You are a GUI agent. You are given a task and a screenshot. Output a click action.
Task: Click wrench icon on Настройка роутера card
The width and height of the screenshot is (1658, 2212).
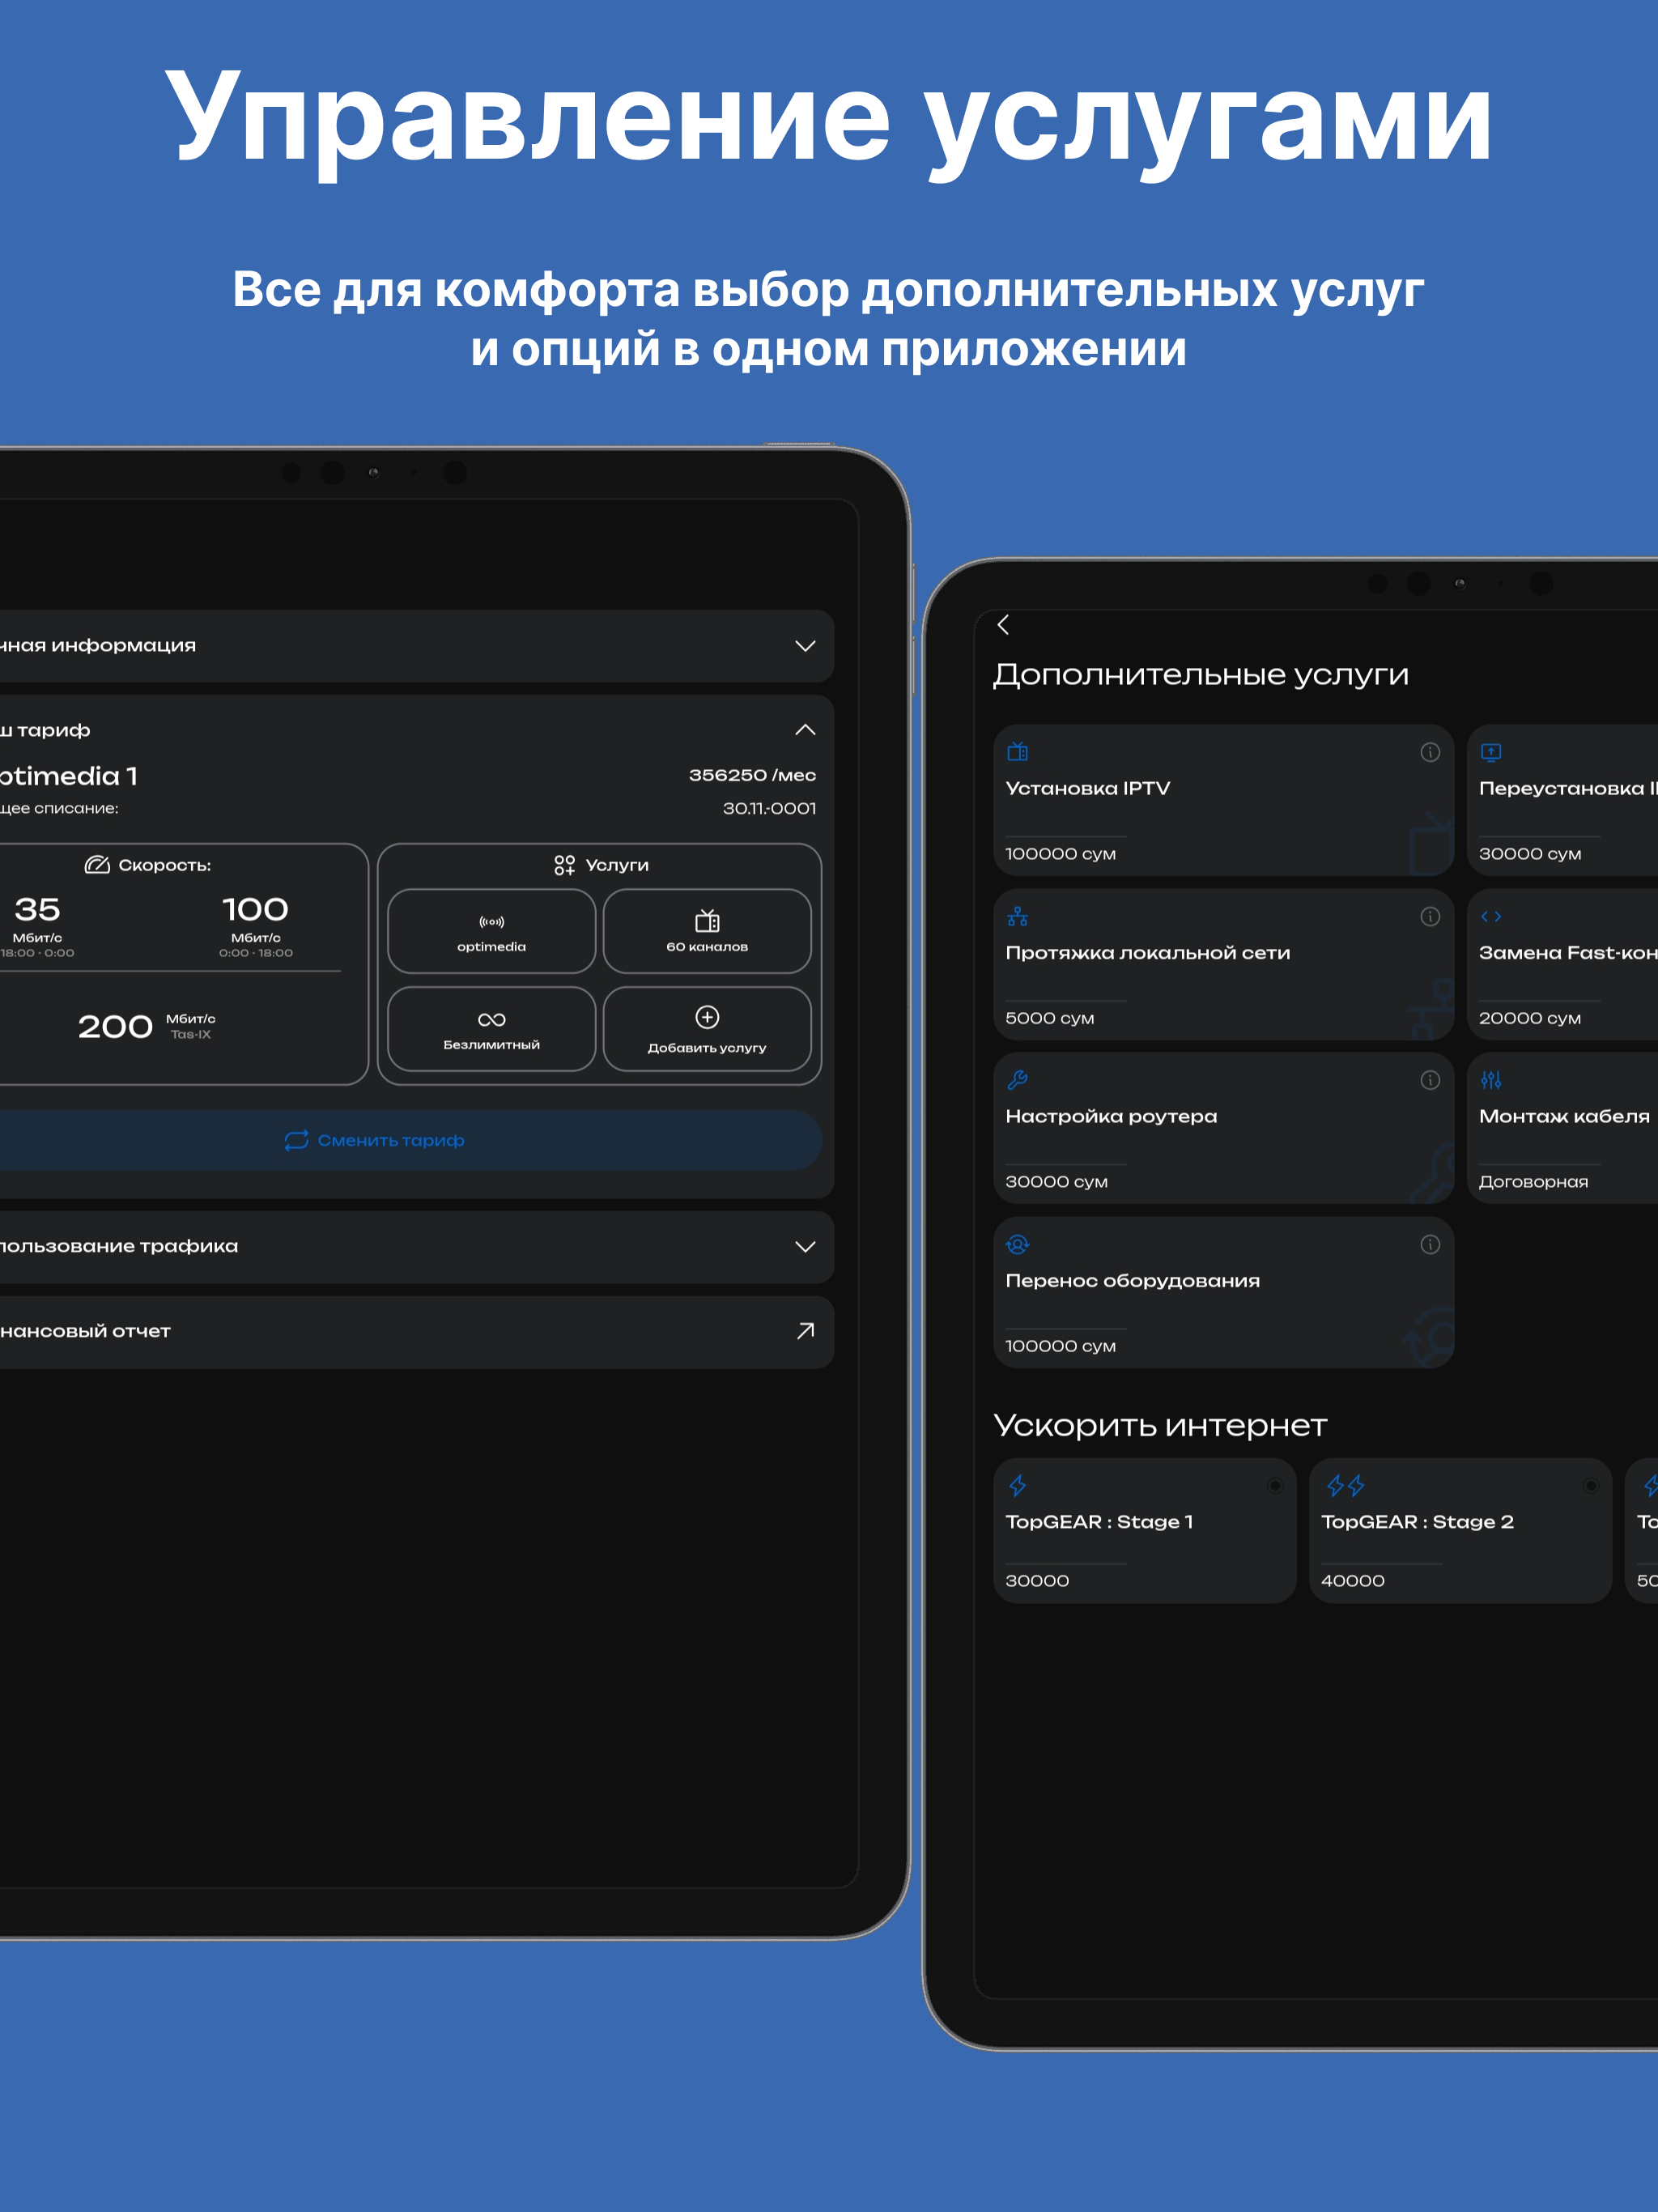tap(1017, 1080)
